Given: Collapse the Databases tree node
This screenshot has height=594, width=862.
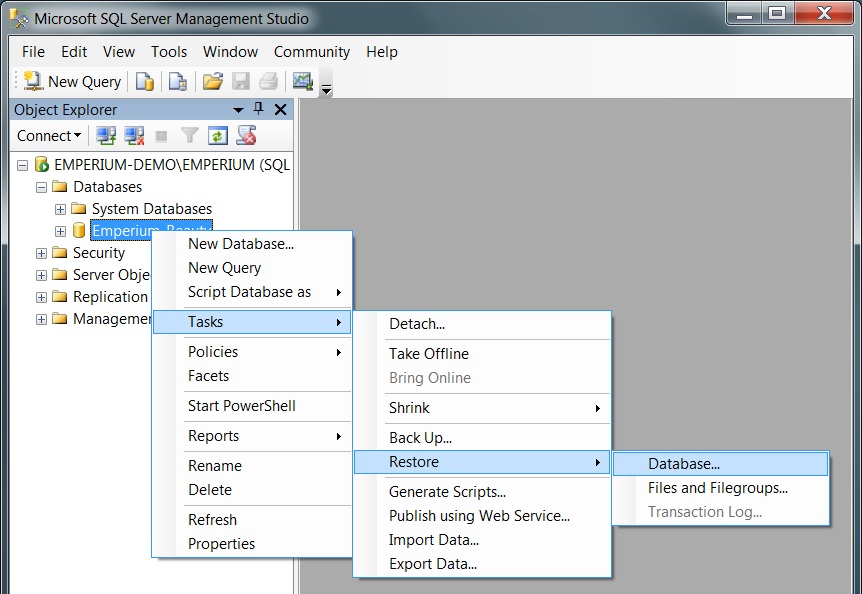Looking at the screenshot, I should 41,187.
